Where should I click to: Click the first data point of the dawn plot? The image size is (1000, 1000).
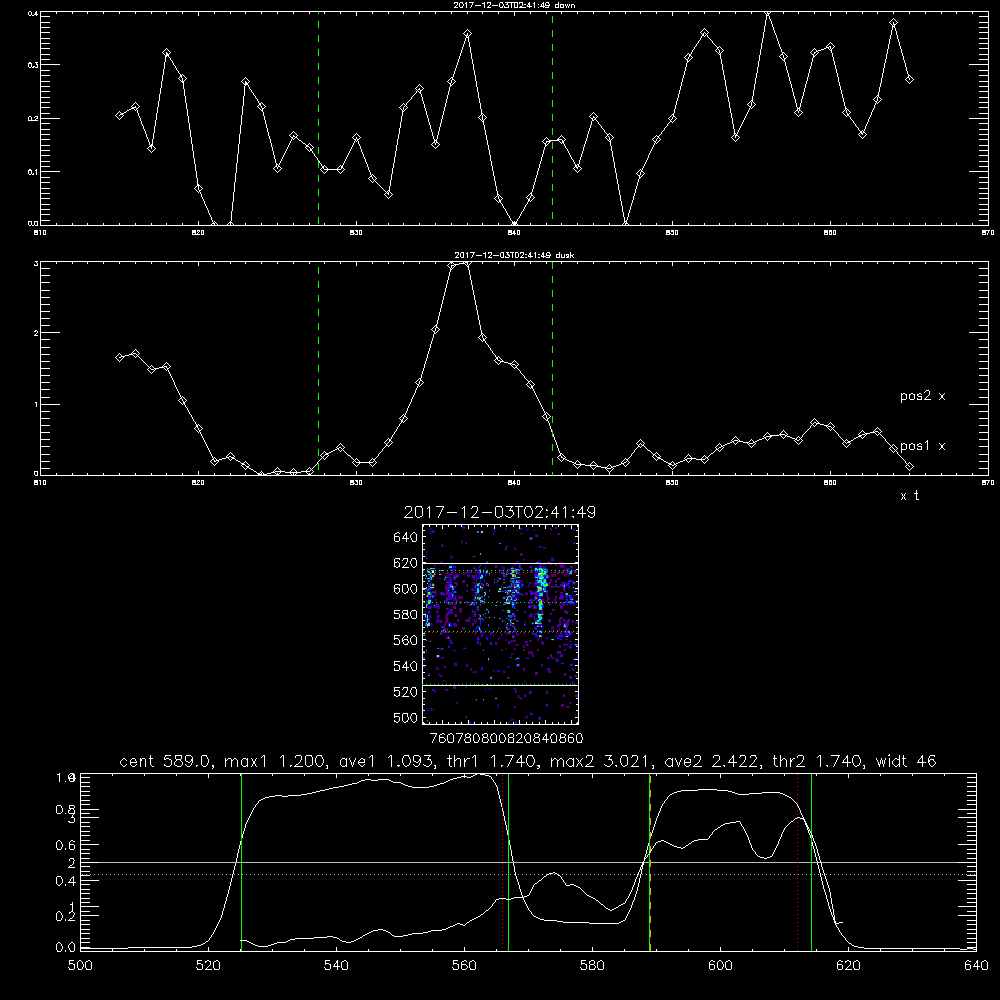click(x=119, y=115)
